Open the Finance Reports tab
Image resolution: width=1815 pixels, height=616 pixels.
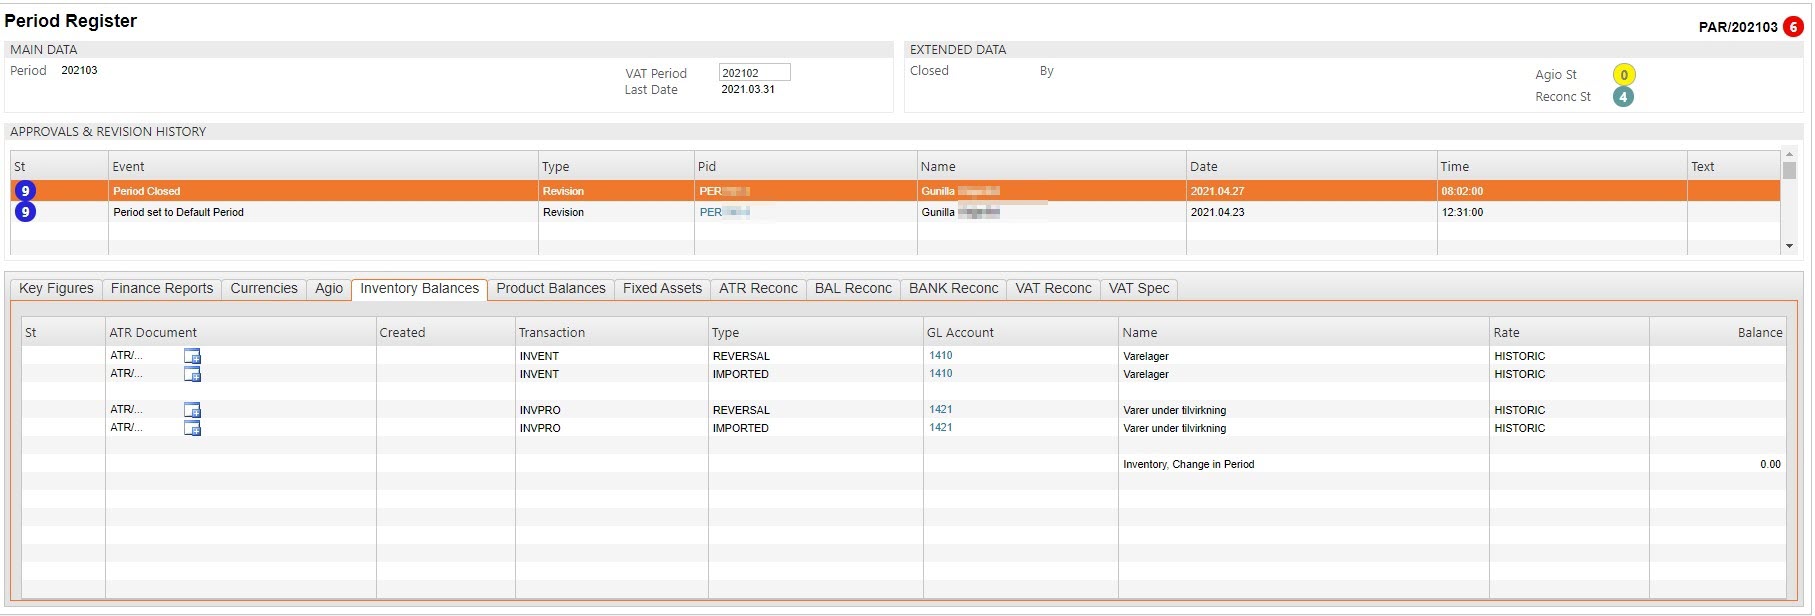coord(162,289)
